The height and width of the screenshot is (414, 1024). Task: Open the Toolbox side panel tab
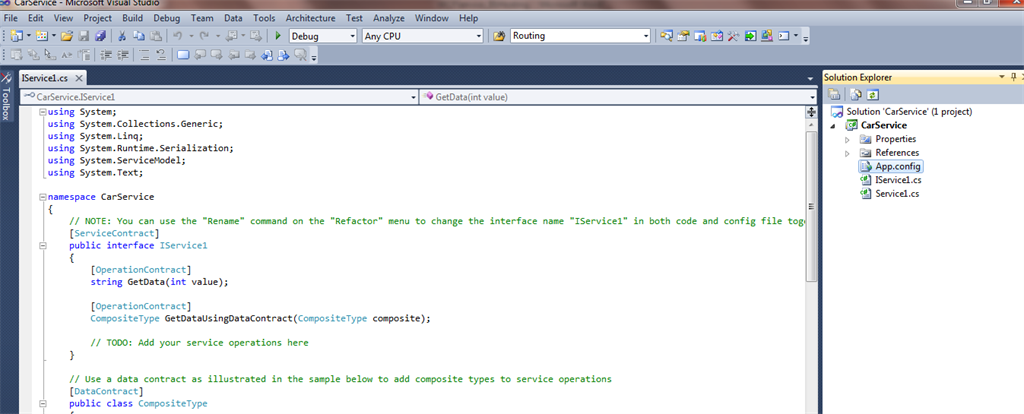click(6, 97)
